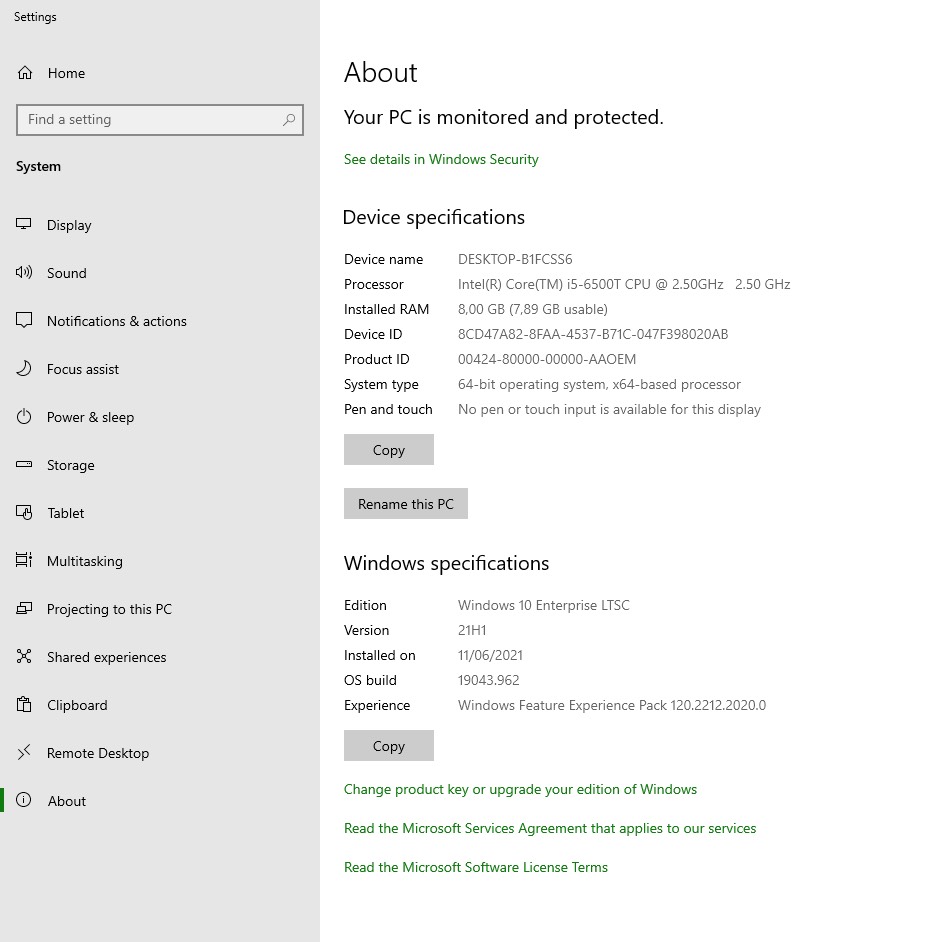
Task: Click the Power & sleep power icon
Action: (x=23, y=416)
